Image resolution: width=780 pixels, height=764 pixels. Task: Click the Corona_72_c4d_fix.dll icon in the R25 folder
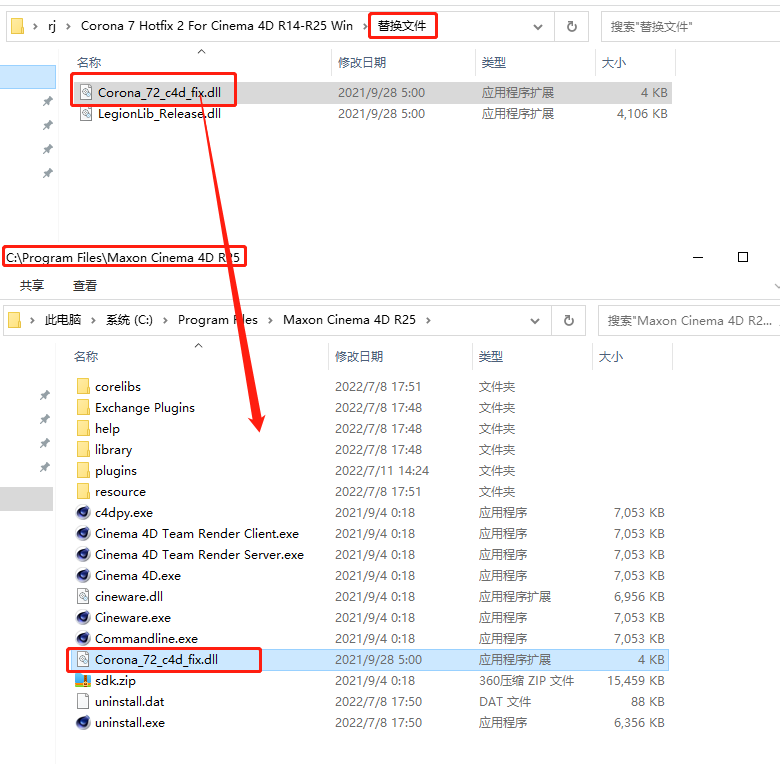click(x=83, y=659)
